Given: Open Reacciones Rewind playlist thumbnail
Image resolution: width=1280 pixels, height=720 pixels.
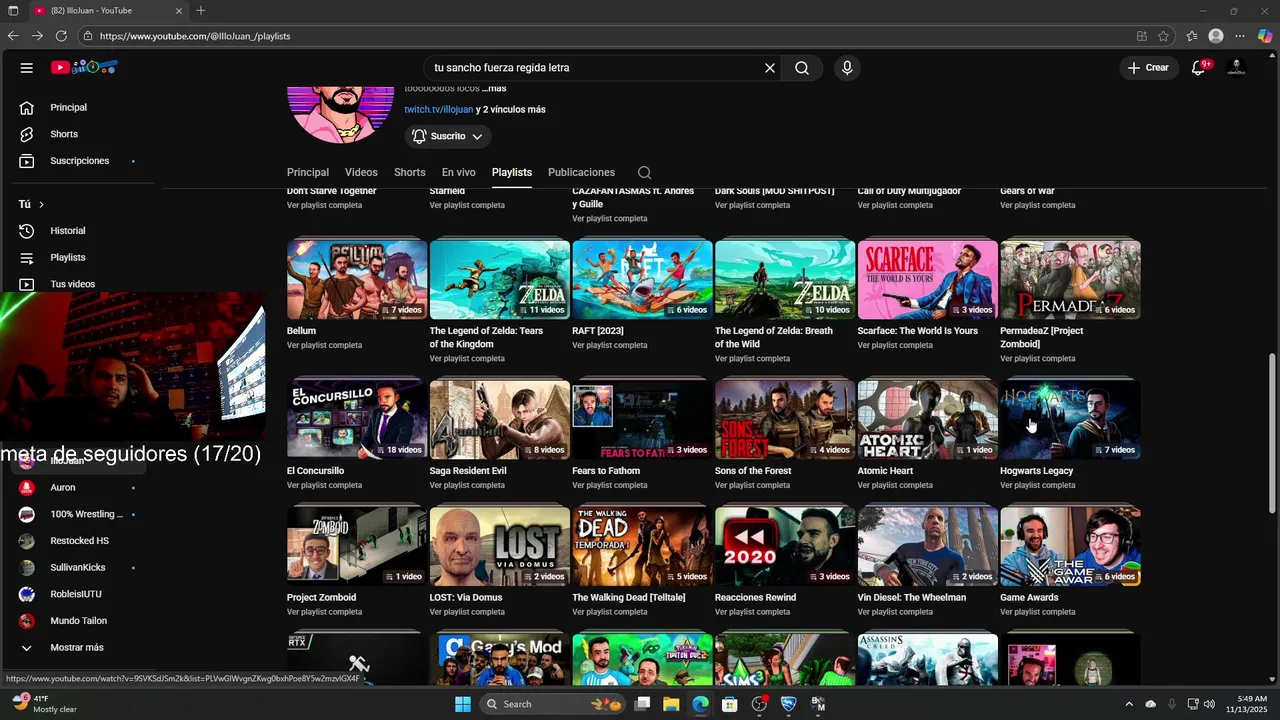Looking at the screenshot, I should pos(784,546).
